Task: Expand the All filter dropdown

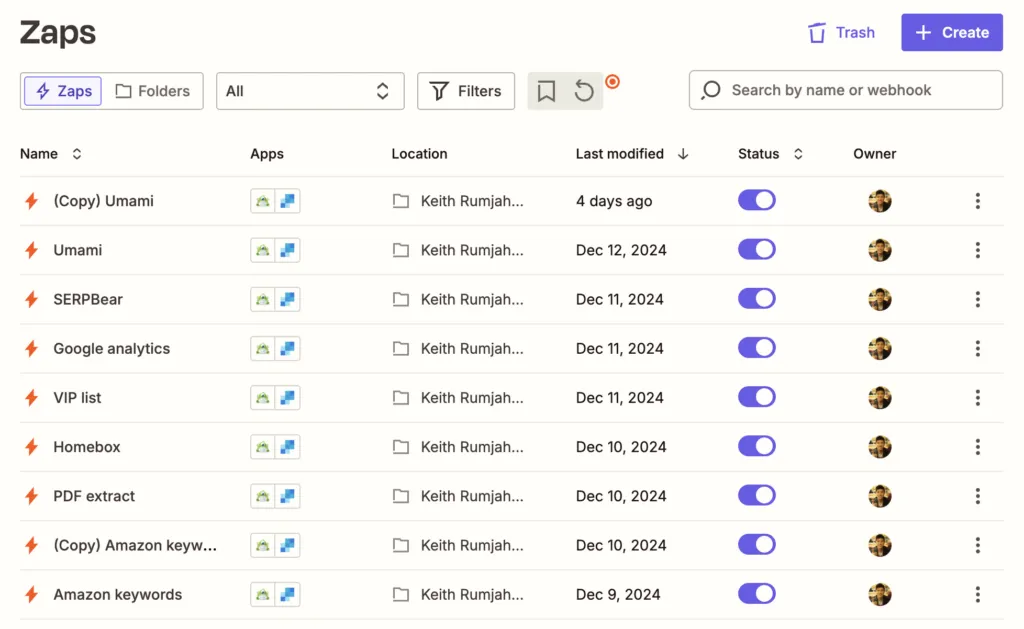Action: tap(310, 91)
